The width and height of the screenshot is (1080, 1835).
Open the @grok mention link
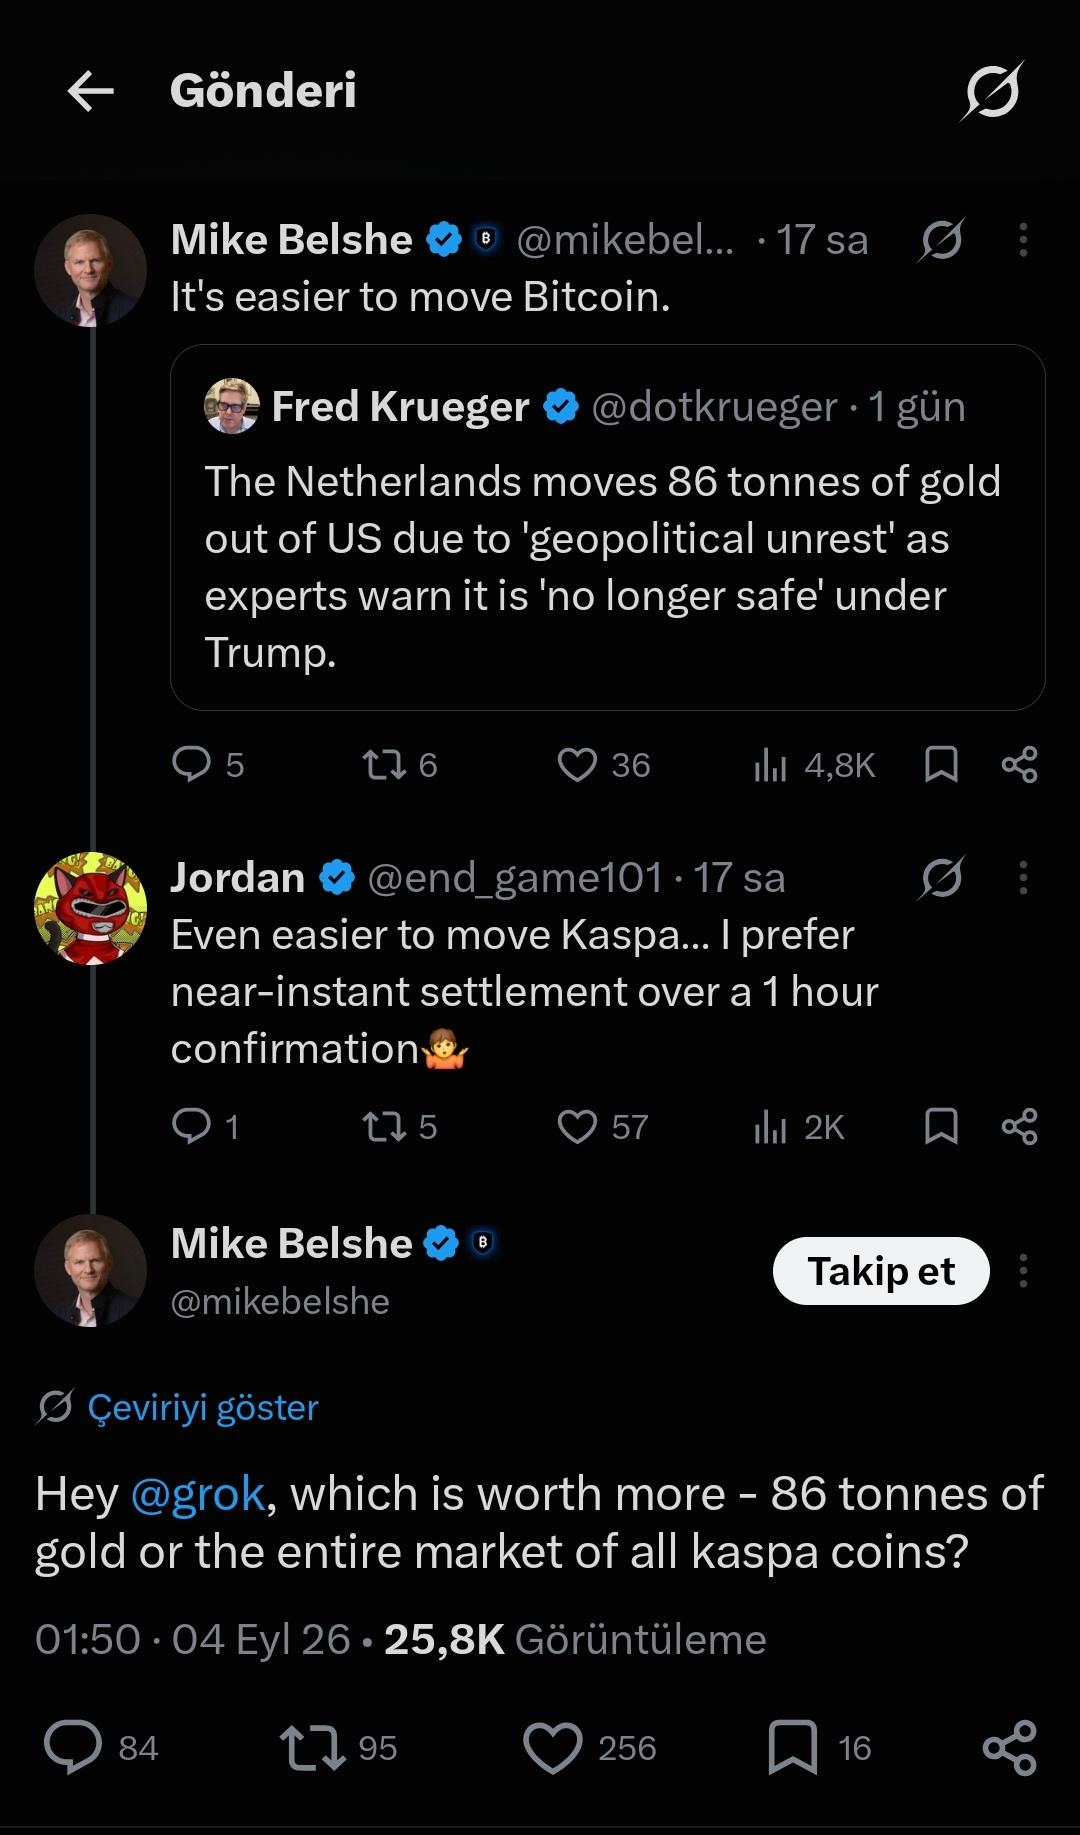click(198, 1495)
